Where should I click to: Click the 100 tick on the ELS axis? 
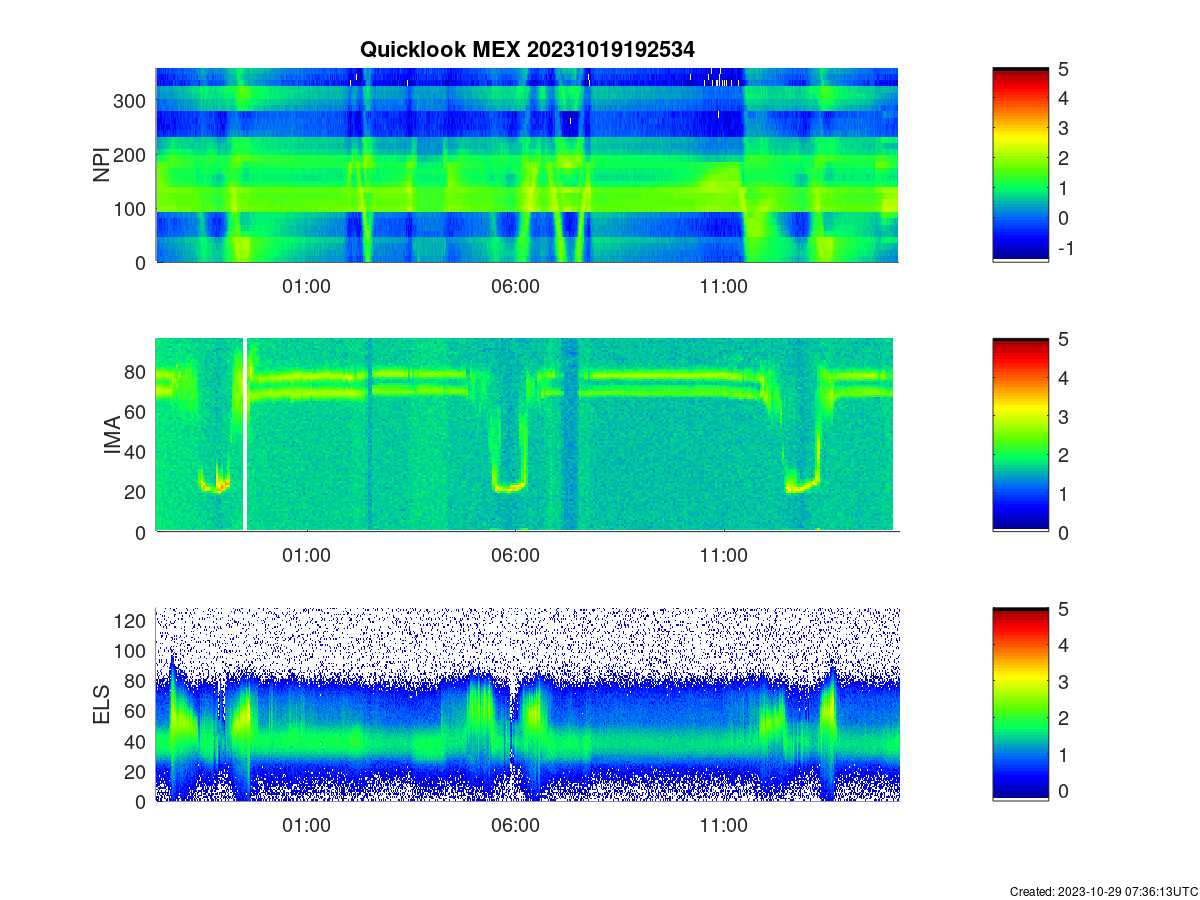(131, 651)
